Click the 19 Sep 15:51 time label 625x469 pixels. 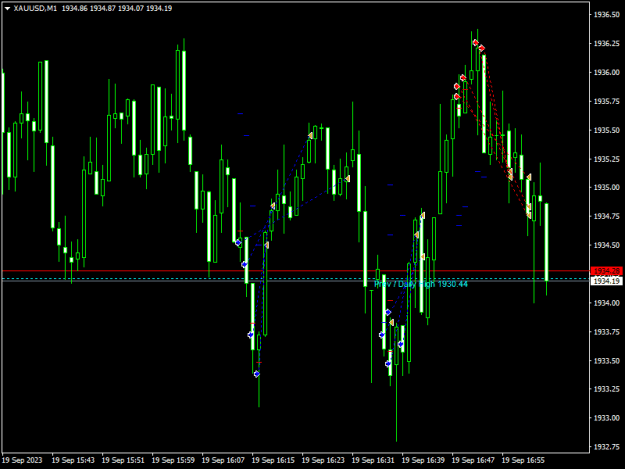[123, 460]
